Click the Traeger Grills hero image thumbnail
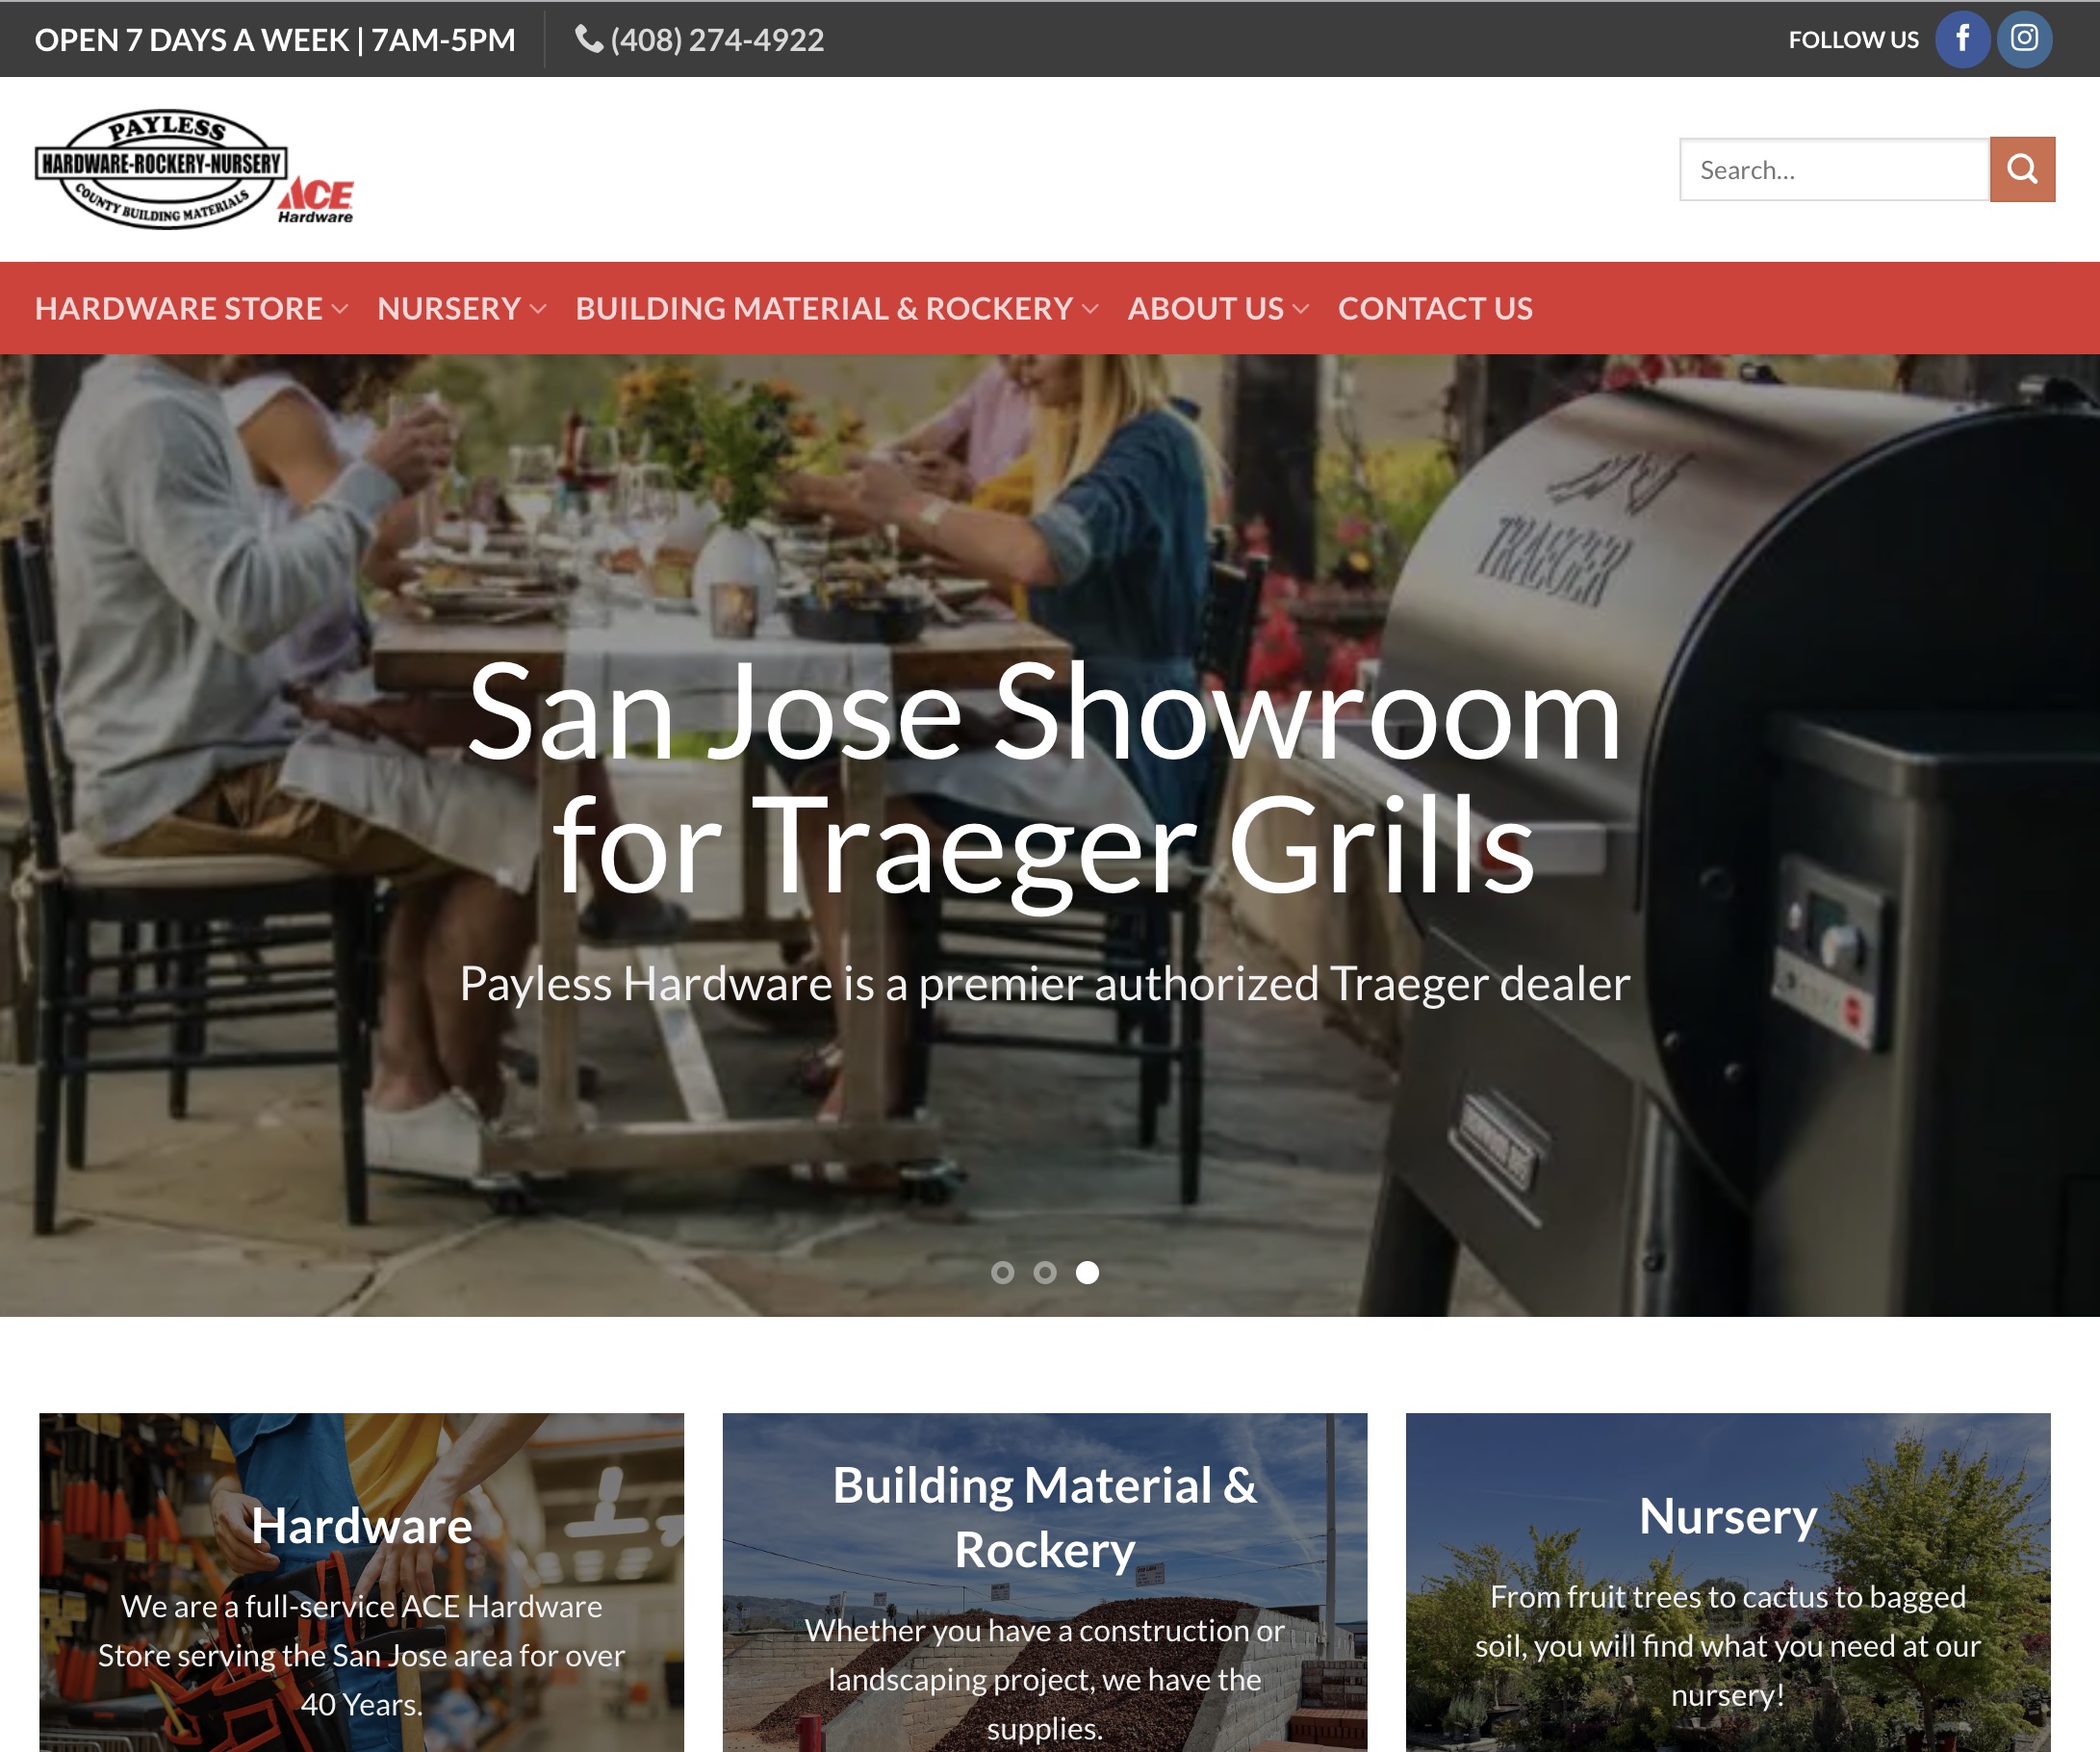This screenshot has height=1752, width=2100. coord(1085,1271)
